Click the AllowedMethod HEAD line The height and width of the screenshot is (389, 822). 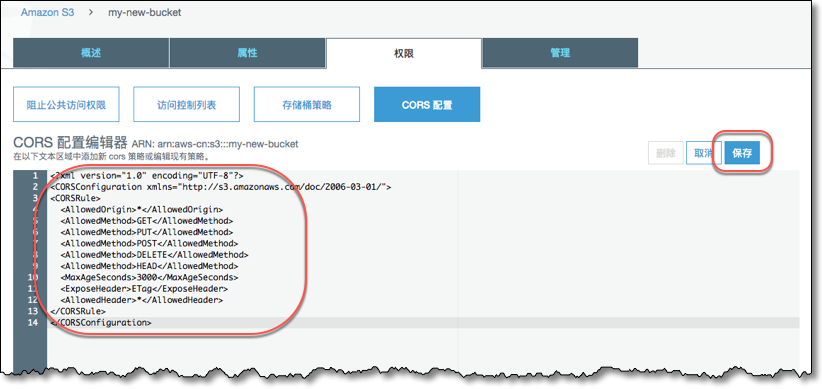coord(149,266)
